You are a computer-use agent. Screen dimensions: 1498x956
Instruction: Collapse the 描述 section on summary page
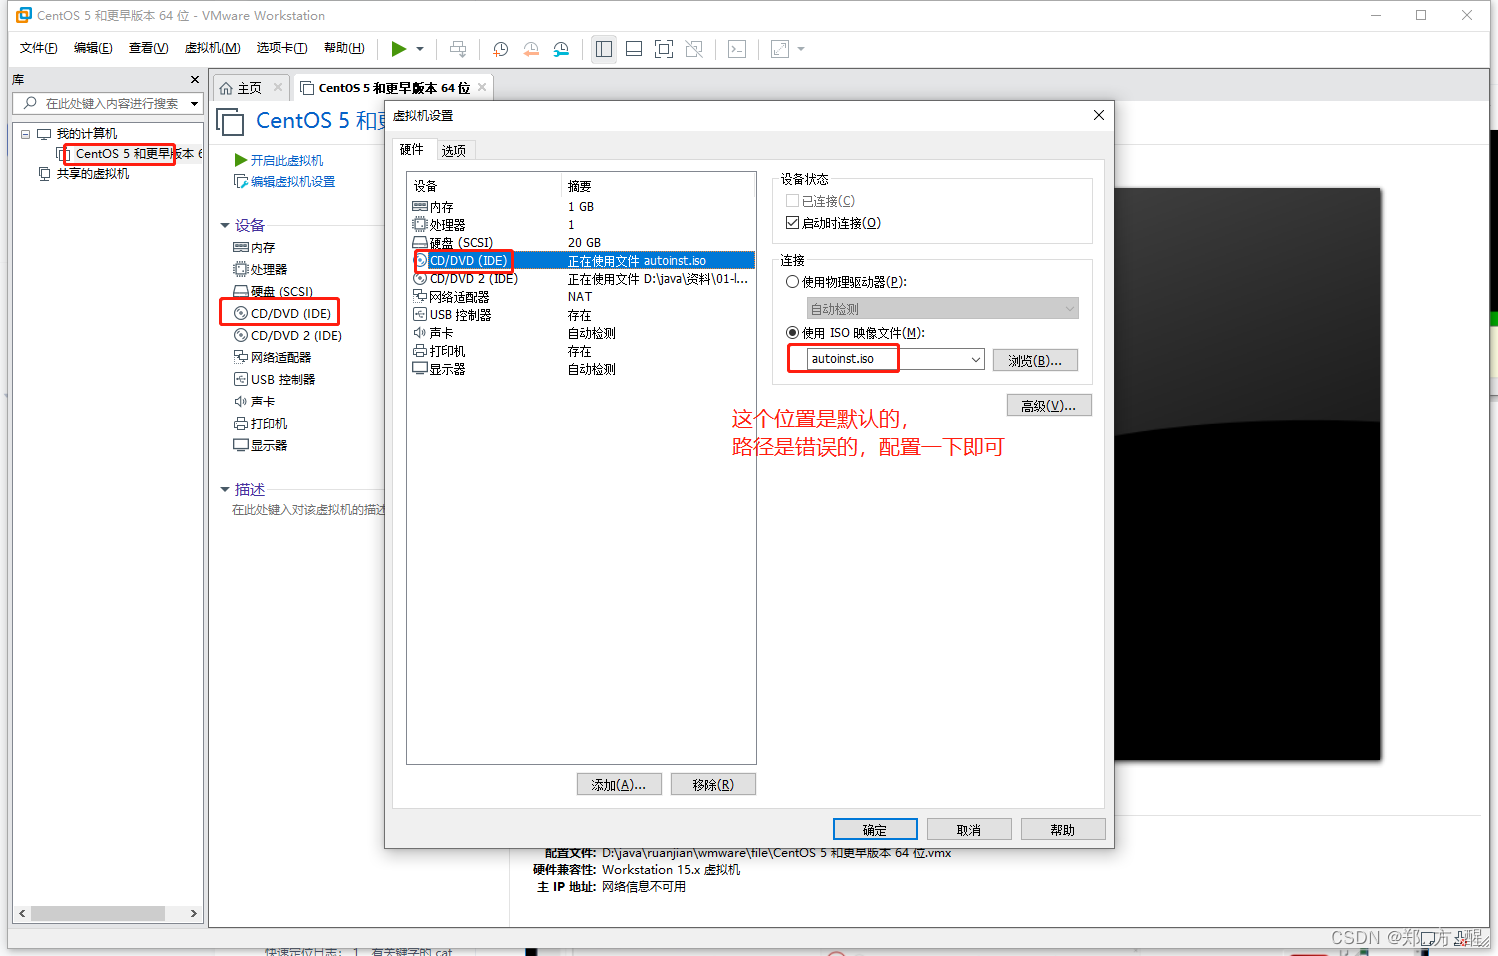click(x=225, y=490)
